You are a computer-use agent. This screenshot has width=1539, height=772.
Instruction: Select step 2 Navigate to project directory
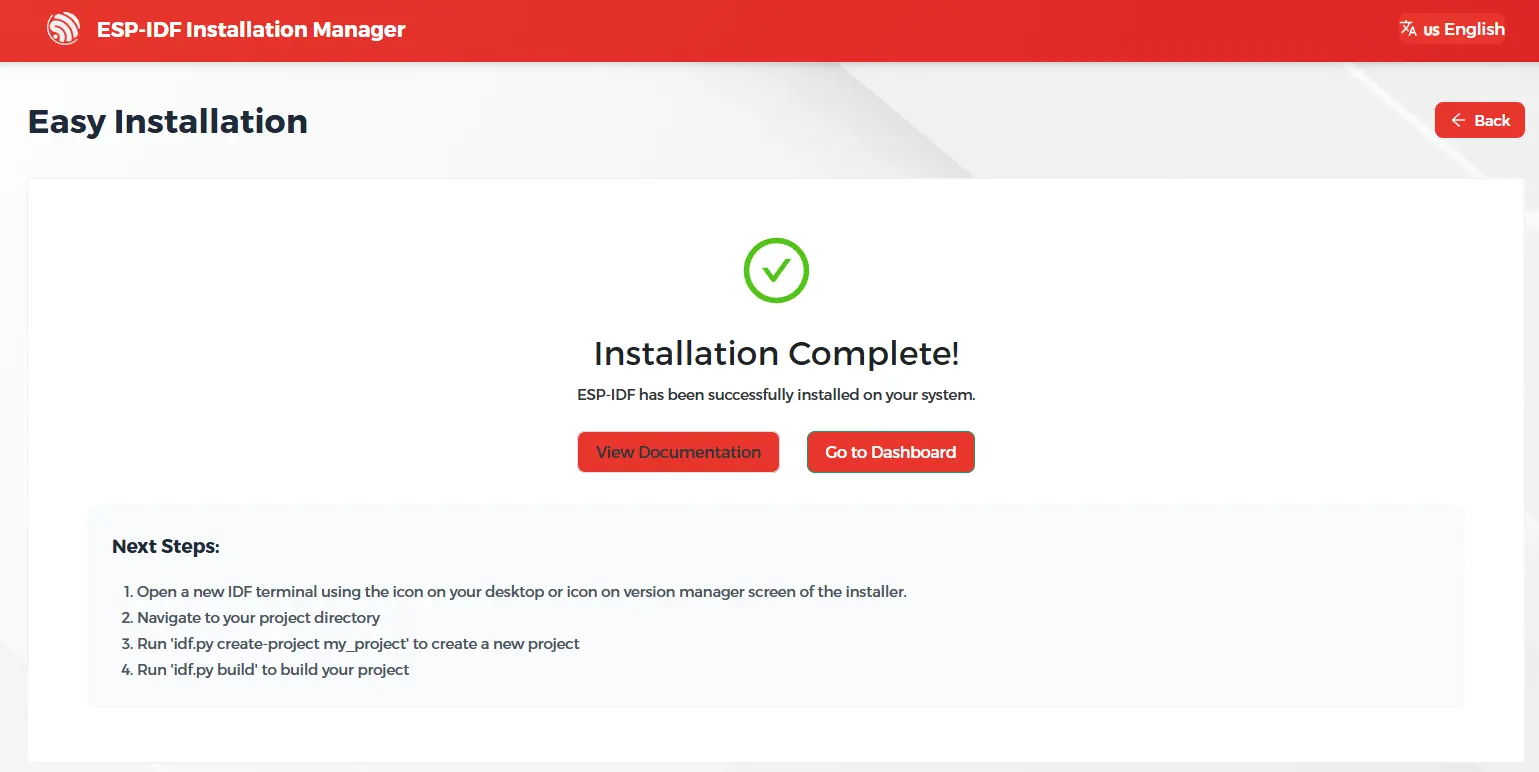pyautogui.click(x=258, y=617)
